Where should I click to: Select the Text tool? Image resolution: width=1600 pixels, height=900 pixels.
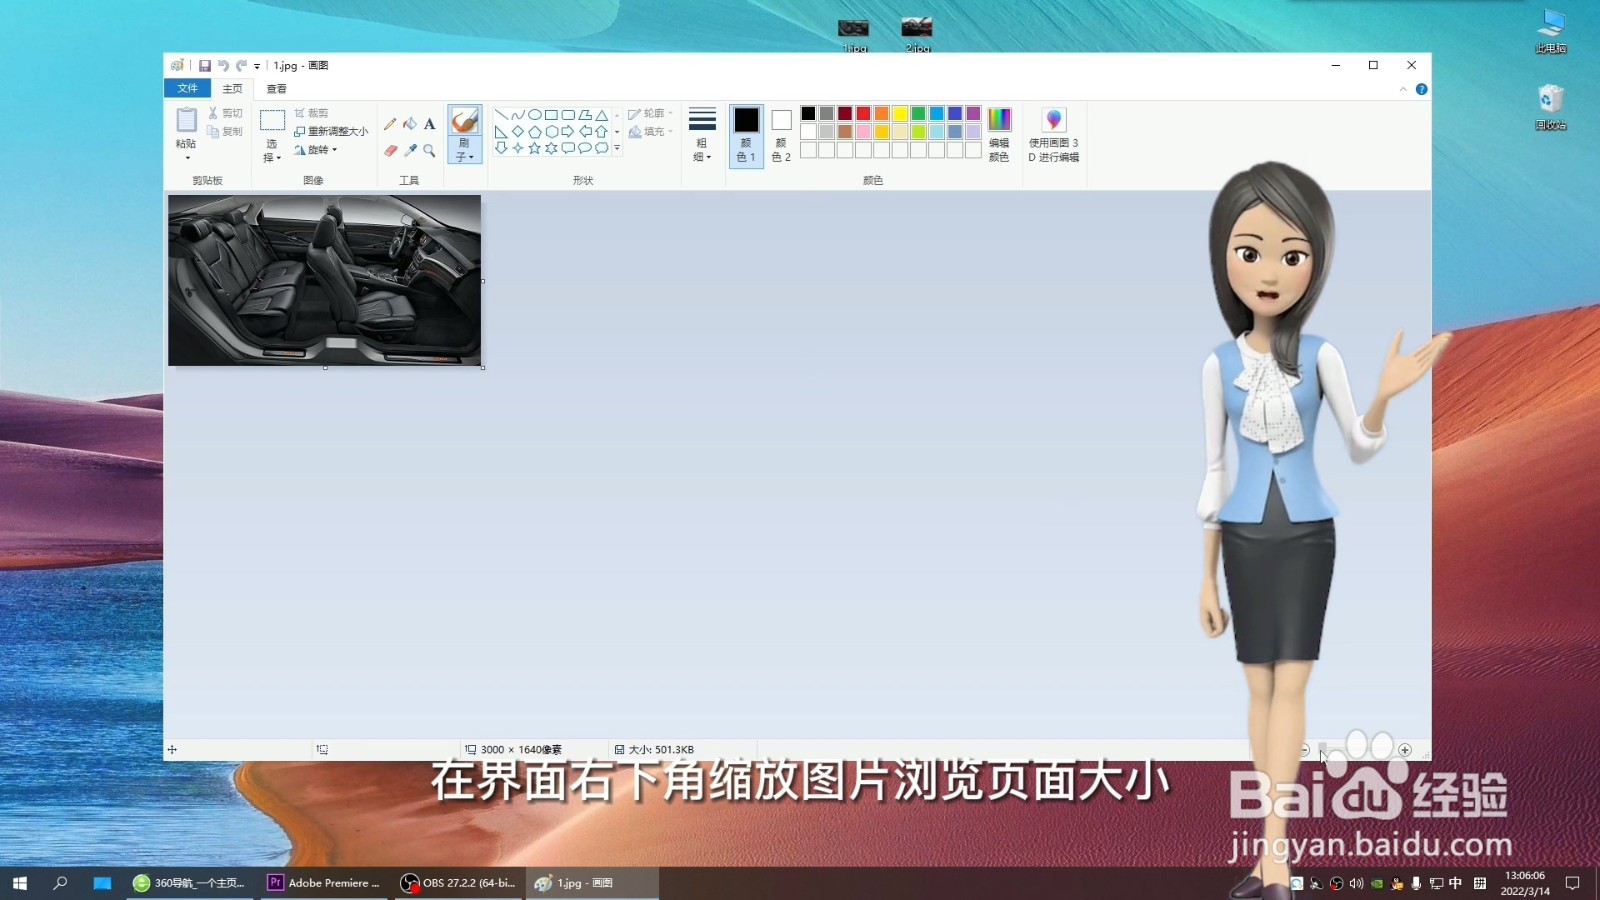[429, 124]
